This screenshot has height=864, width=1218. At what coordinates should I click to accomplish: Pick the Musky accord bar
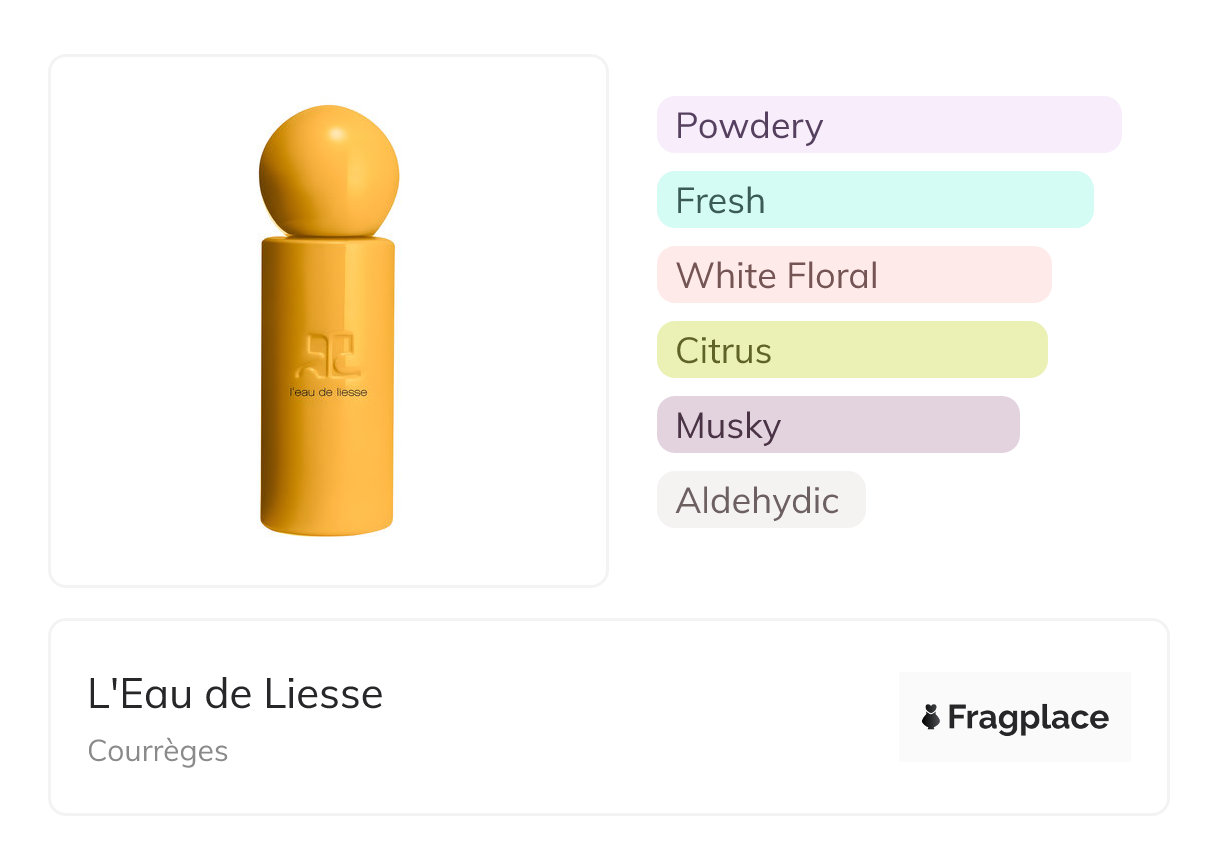coord(838,425)
